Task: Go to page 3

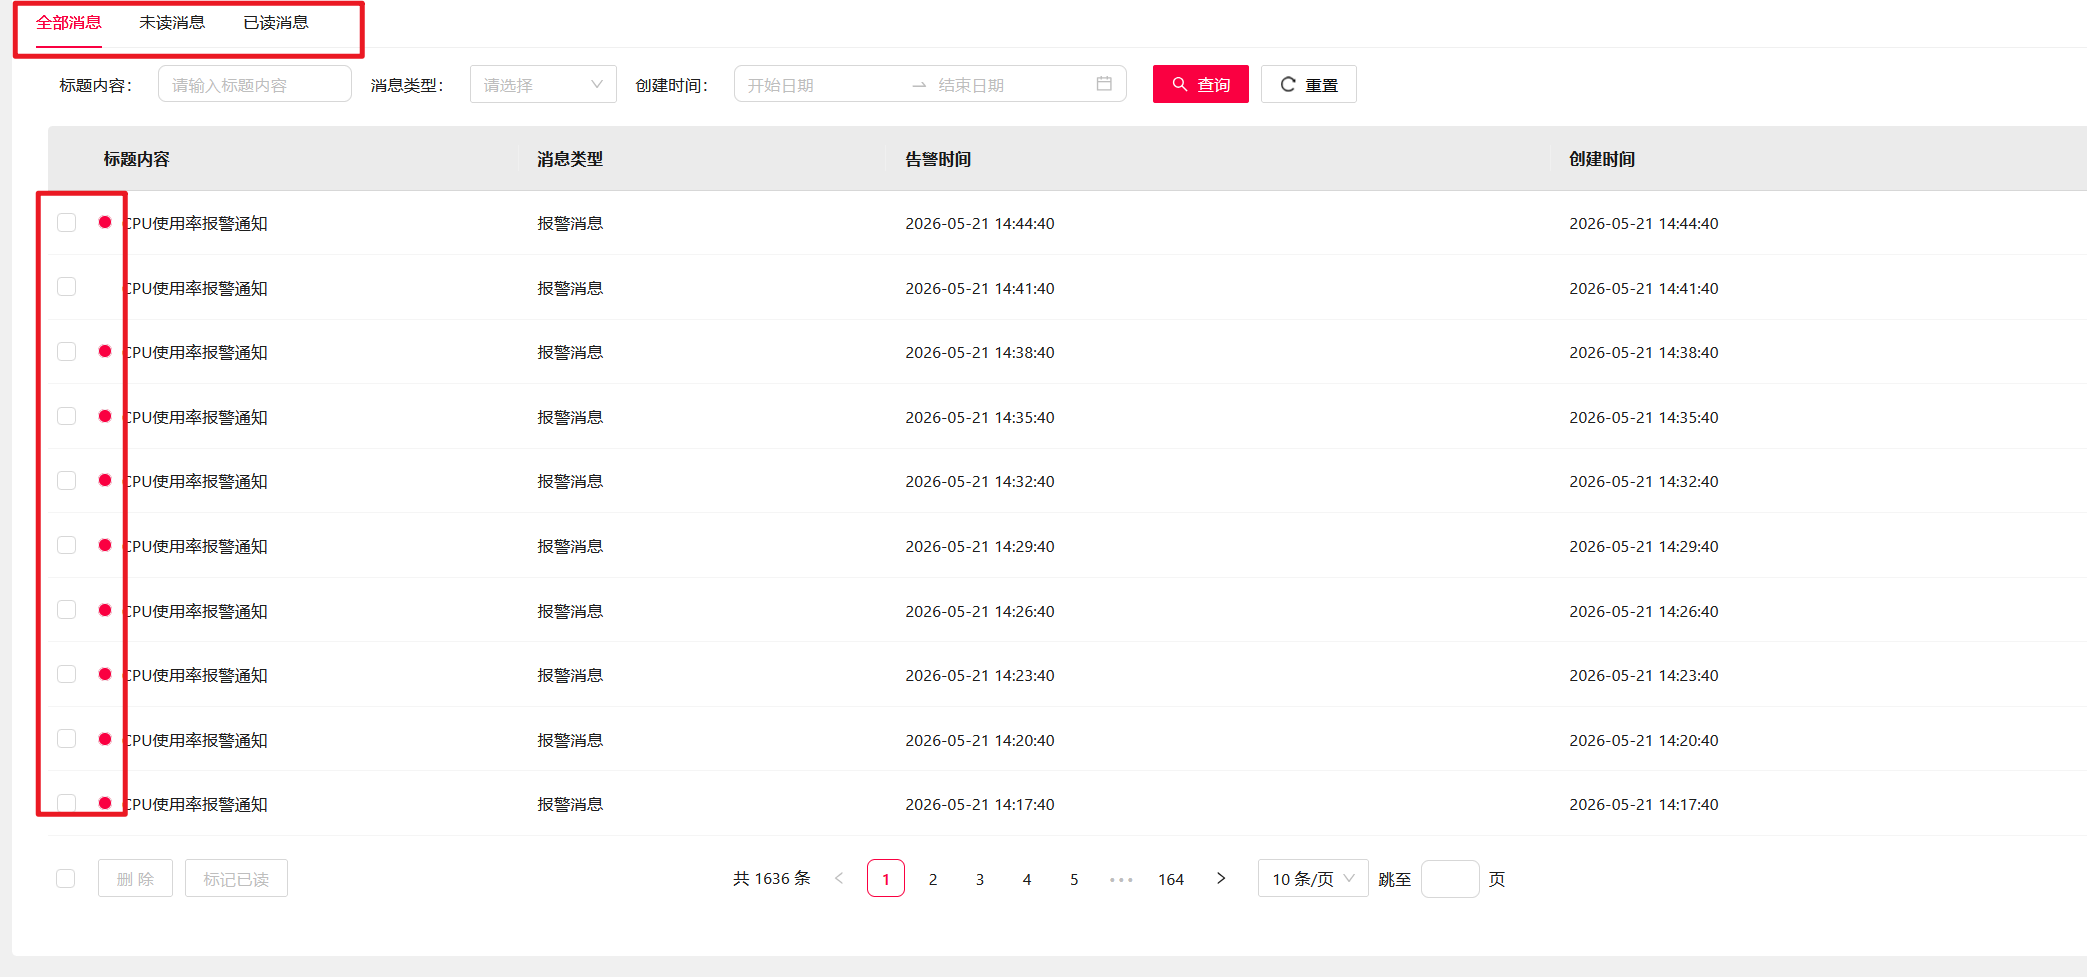Action: [980, 878]
